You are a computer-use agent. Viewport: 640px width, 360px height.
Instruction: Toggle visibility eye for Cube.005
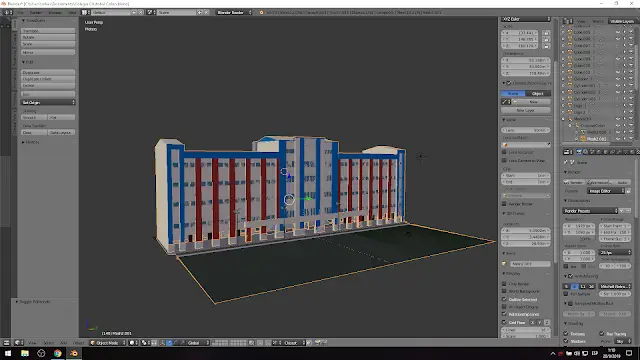[618, 32]
